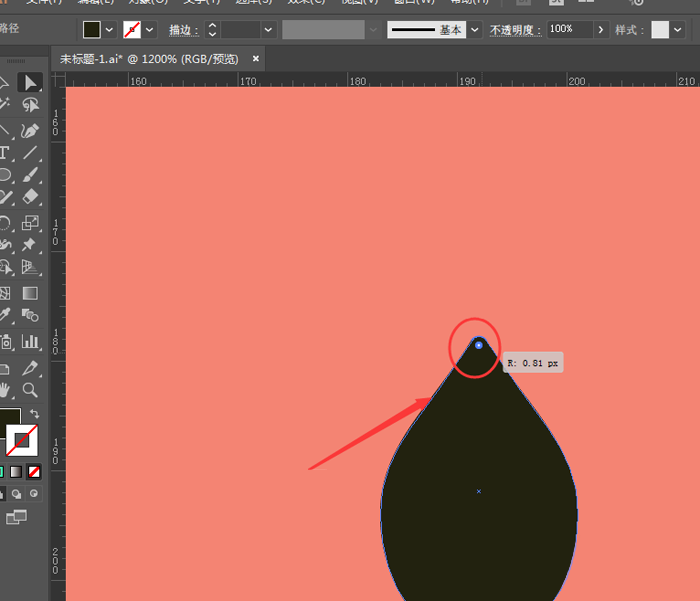The height and width of the screenshot is (601, 700).
Task: Select the Puppet Warp pin tool
Action: [x=30, y=245]
